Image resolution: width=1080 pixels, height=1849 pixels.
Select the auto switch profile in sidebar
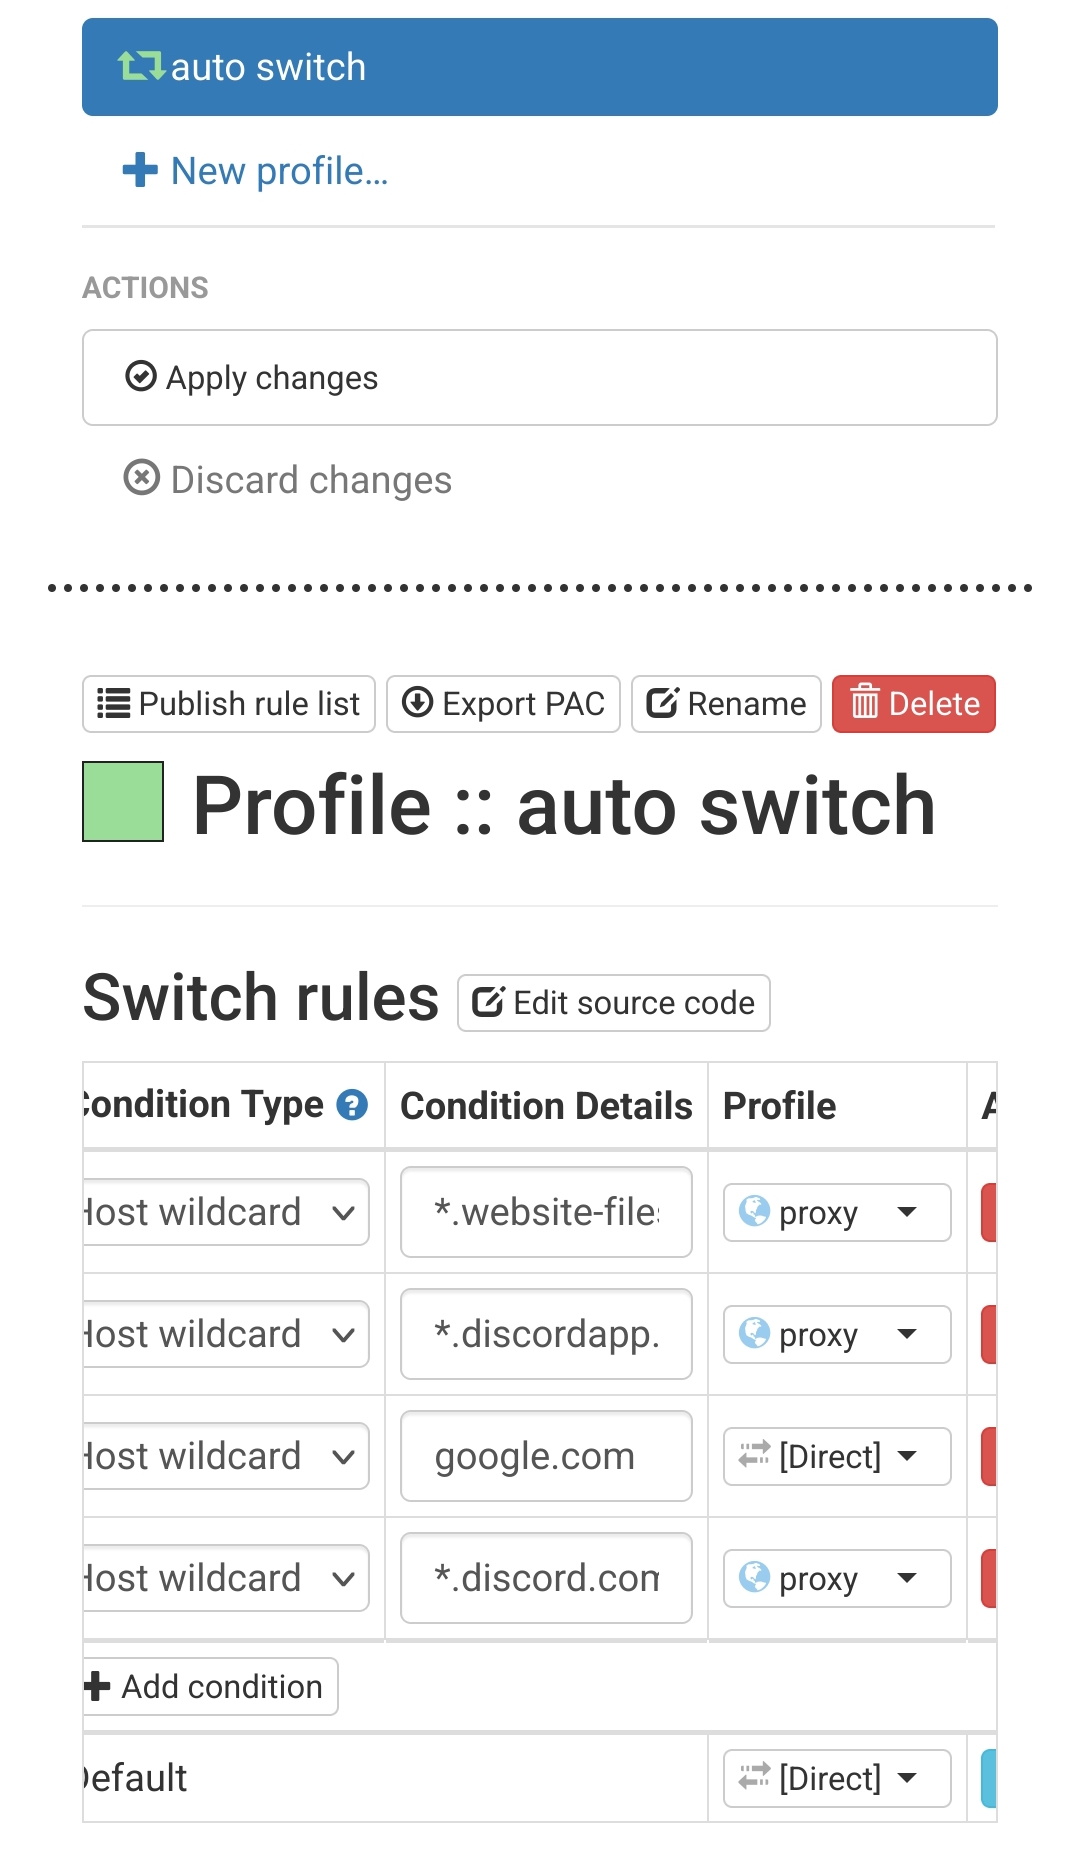coord(540,67)
